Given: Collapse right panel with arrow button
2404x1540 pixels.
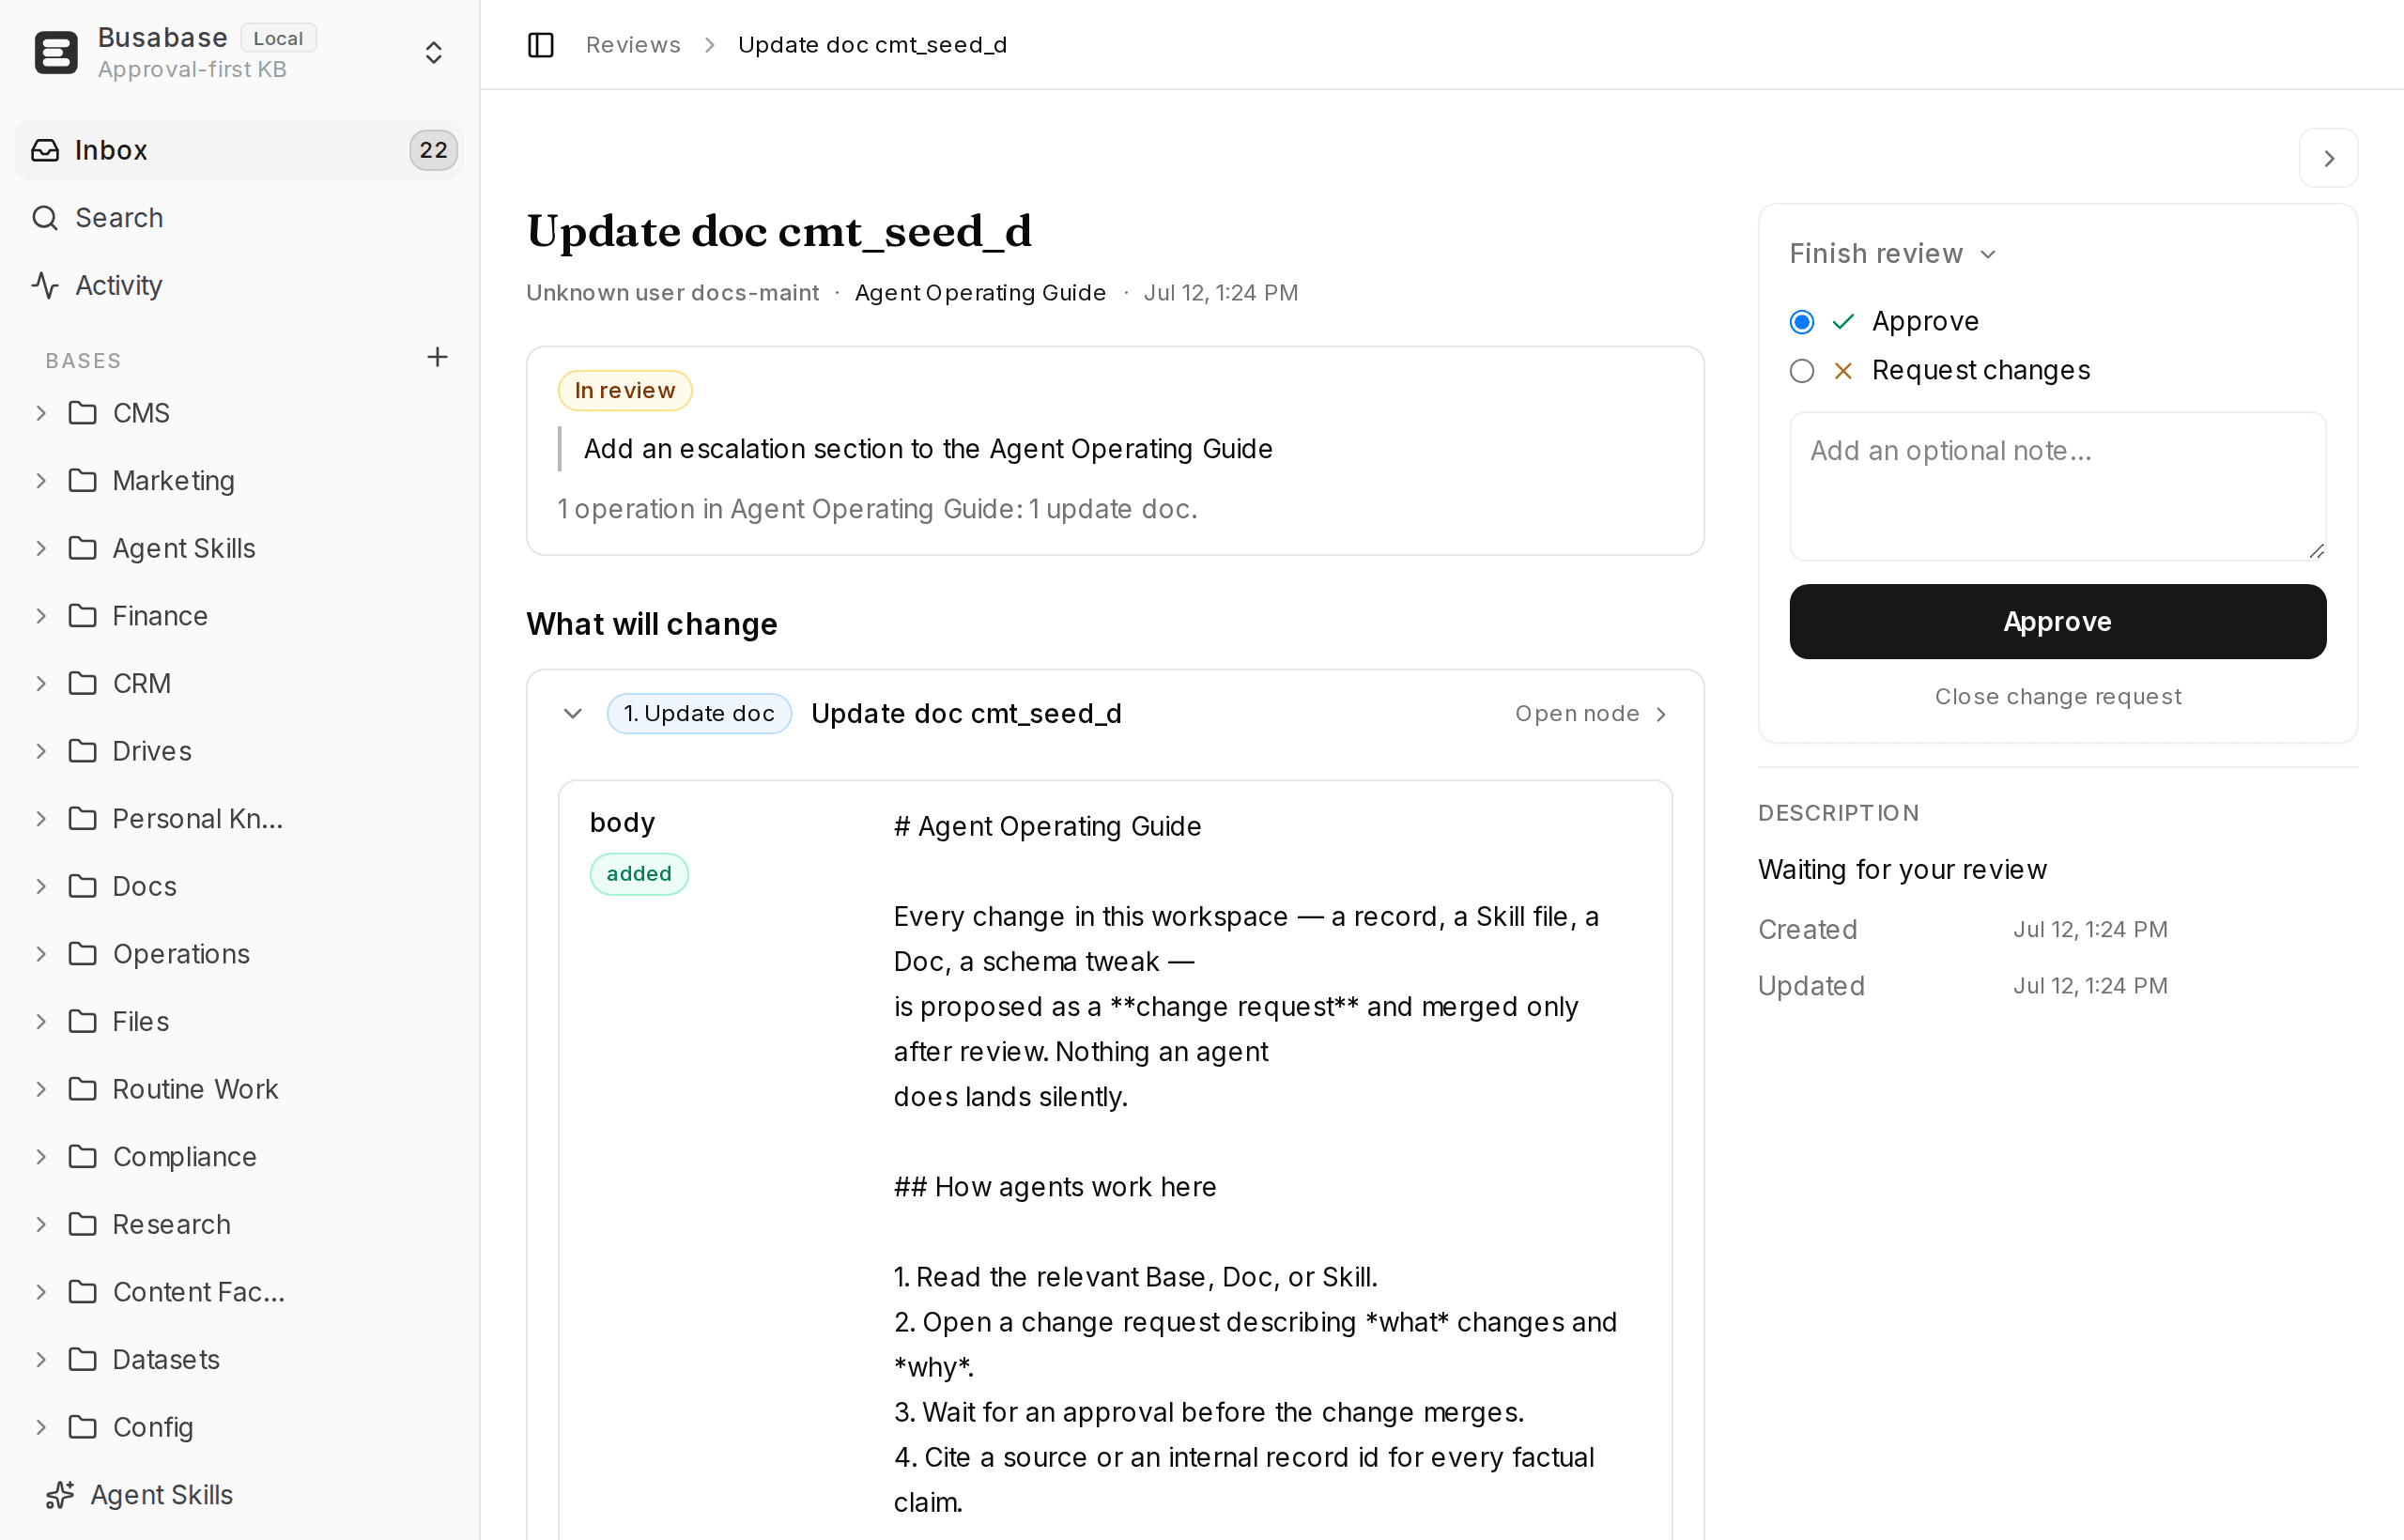Looking at the screenshot, I should (2329, 158).
